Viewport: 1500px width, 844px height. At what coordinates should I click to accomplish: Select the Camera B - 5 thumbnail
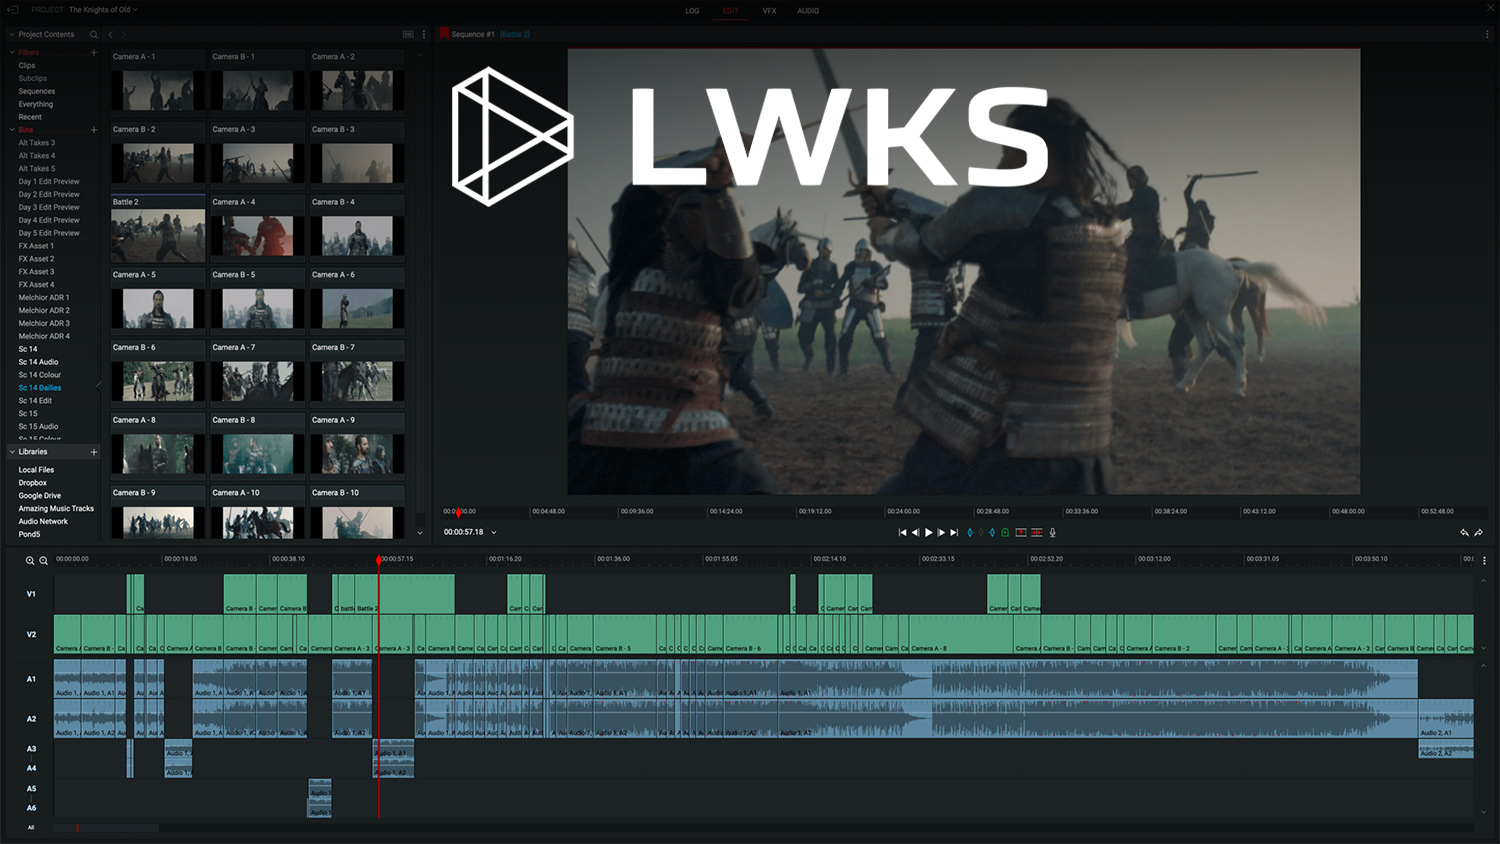click(x=258, y=309)
